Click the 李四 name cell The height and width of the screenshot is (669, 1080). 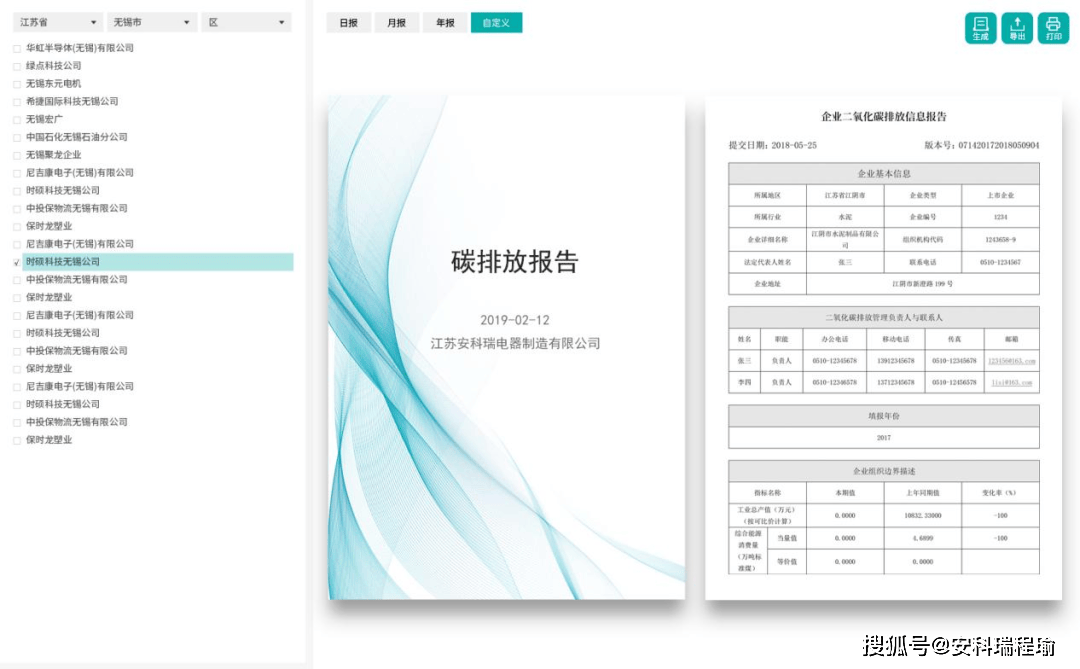pyautogui.click(x=745, y=382)
